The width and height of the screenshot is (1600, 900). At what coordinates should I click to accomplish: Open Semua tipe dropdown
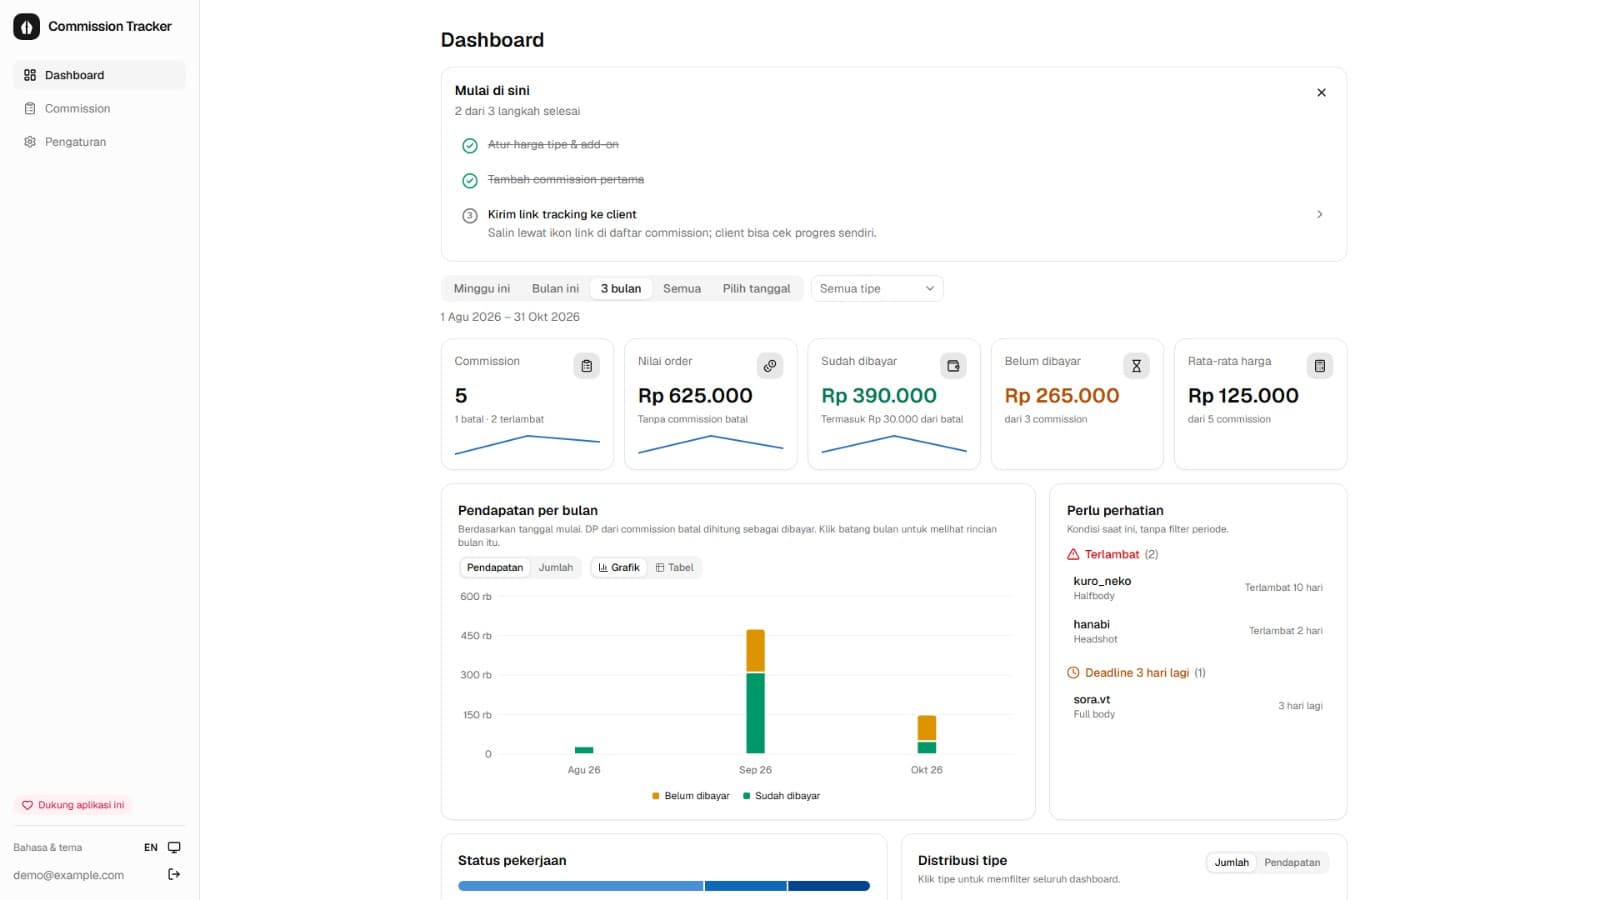877,288
